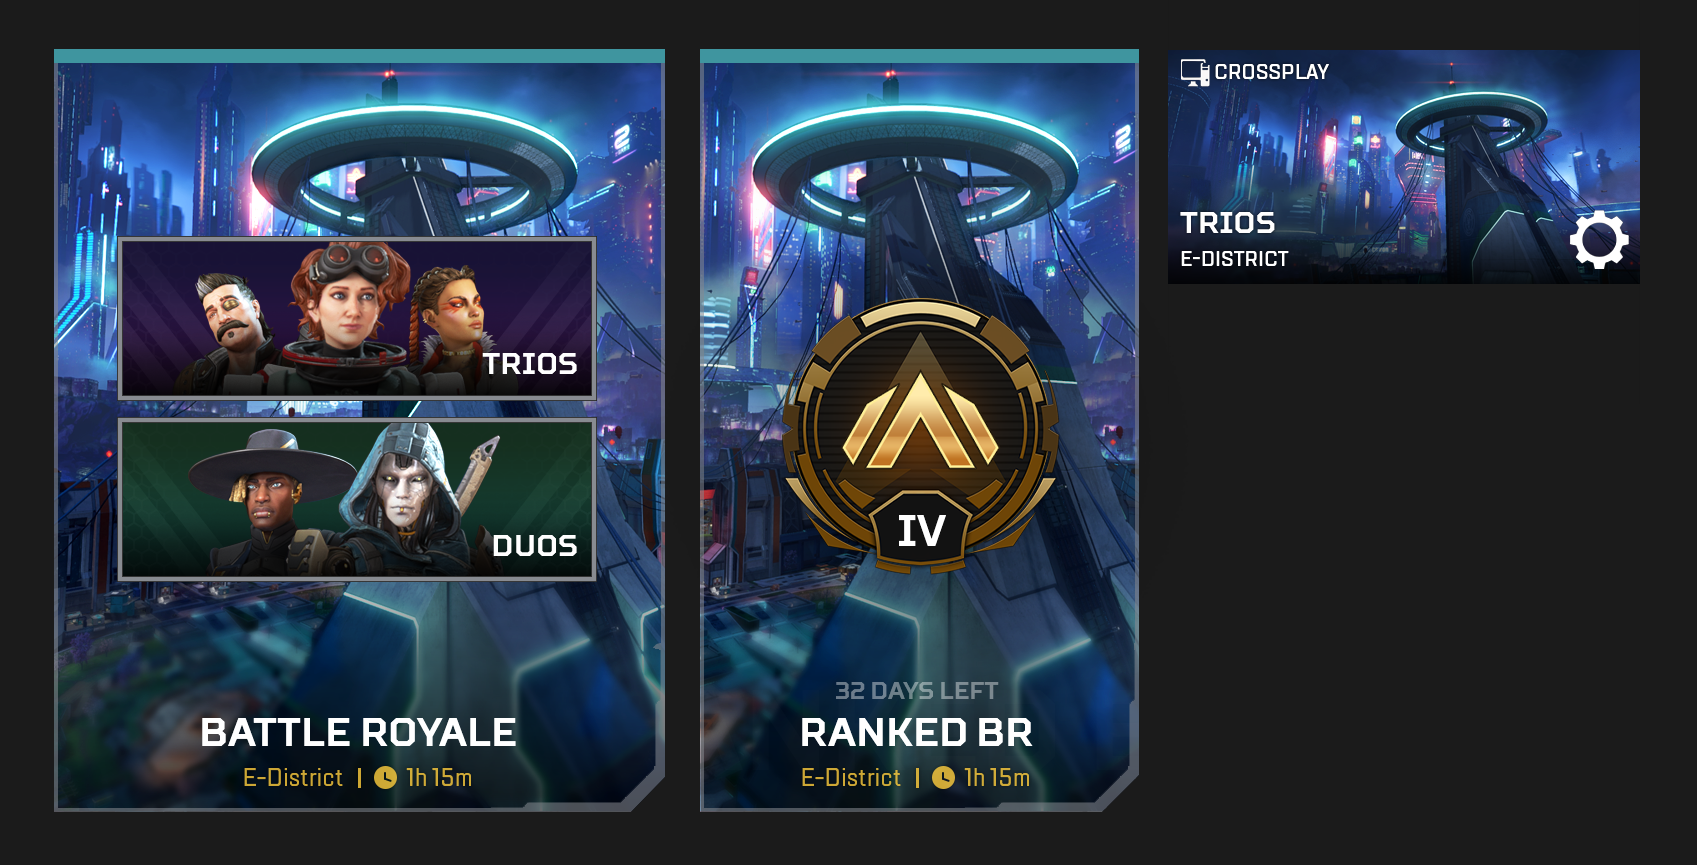Click the 32 Days Left text
This screenshot has width=1697, height=865.
point(916,691)
